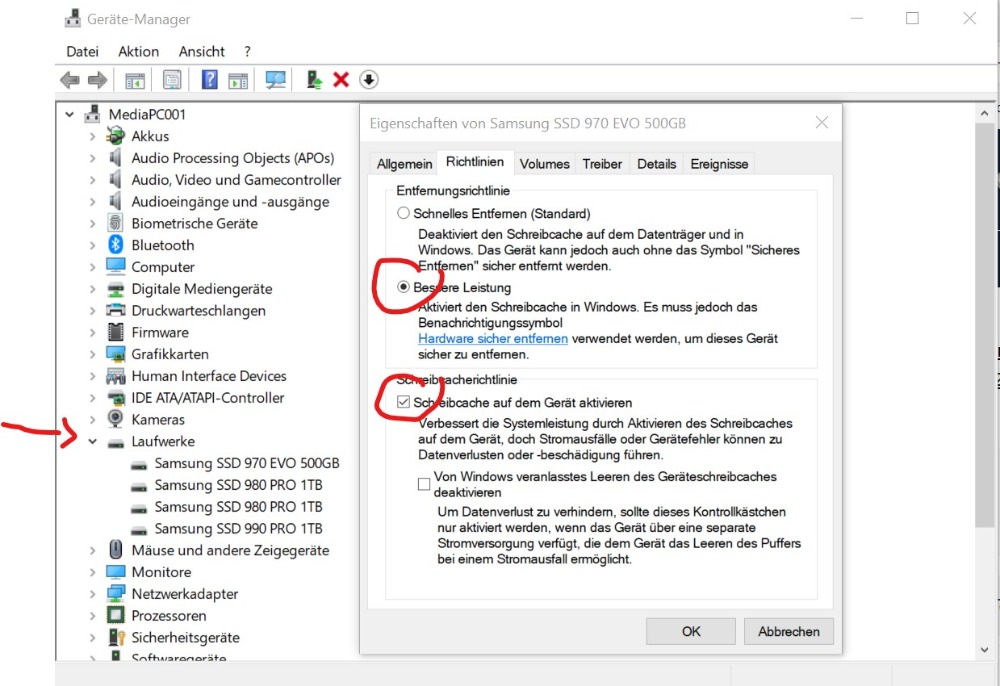Viewport: 1000px width, 686px height.
Task: Select the Digitale Mediengeräte entry
Action: [202, 289]
